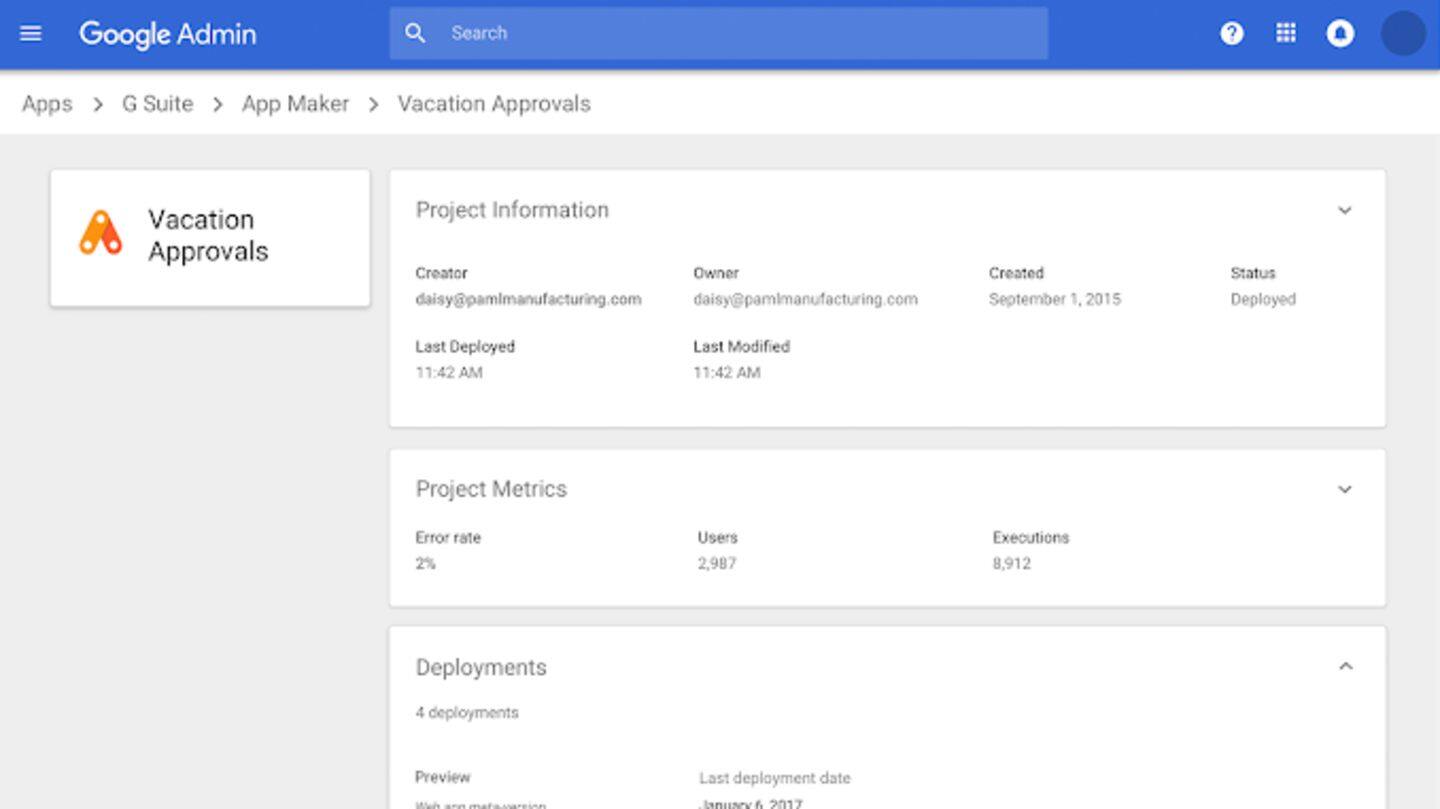Viewport: 1440px width, 809px height.
Task: Click the Last Deployed time 11:42 AM
Action: click(449, 372)
